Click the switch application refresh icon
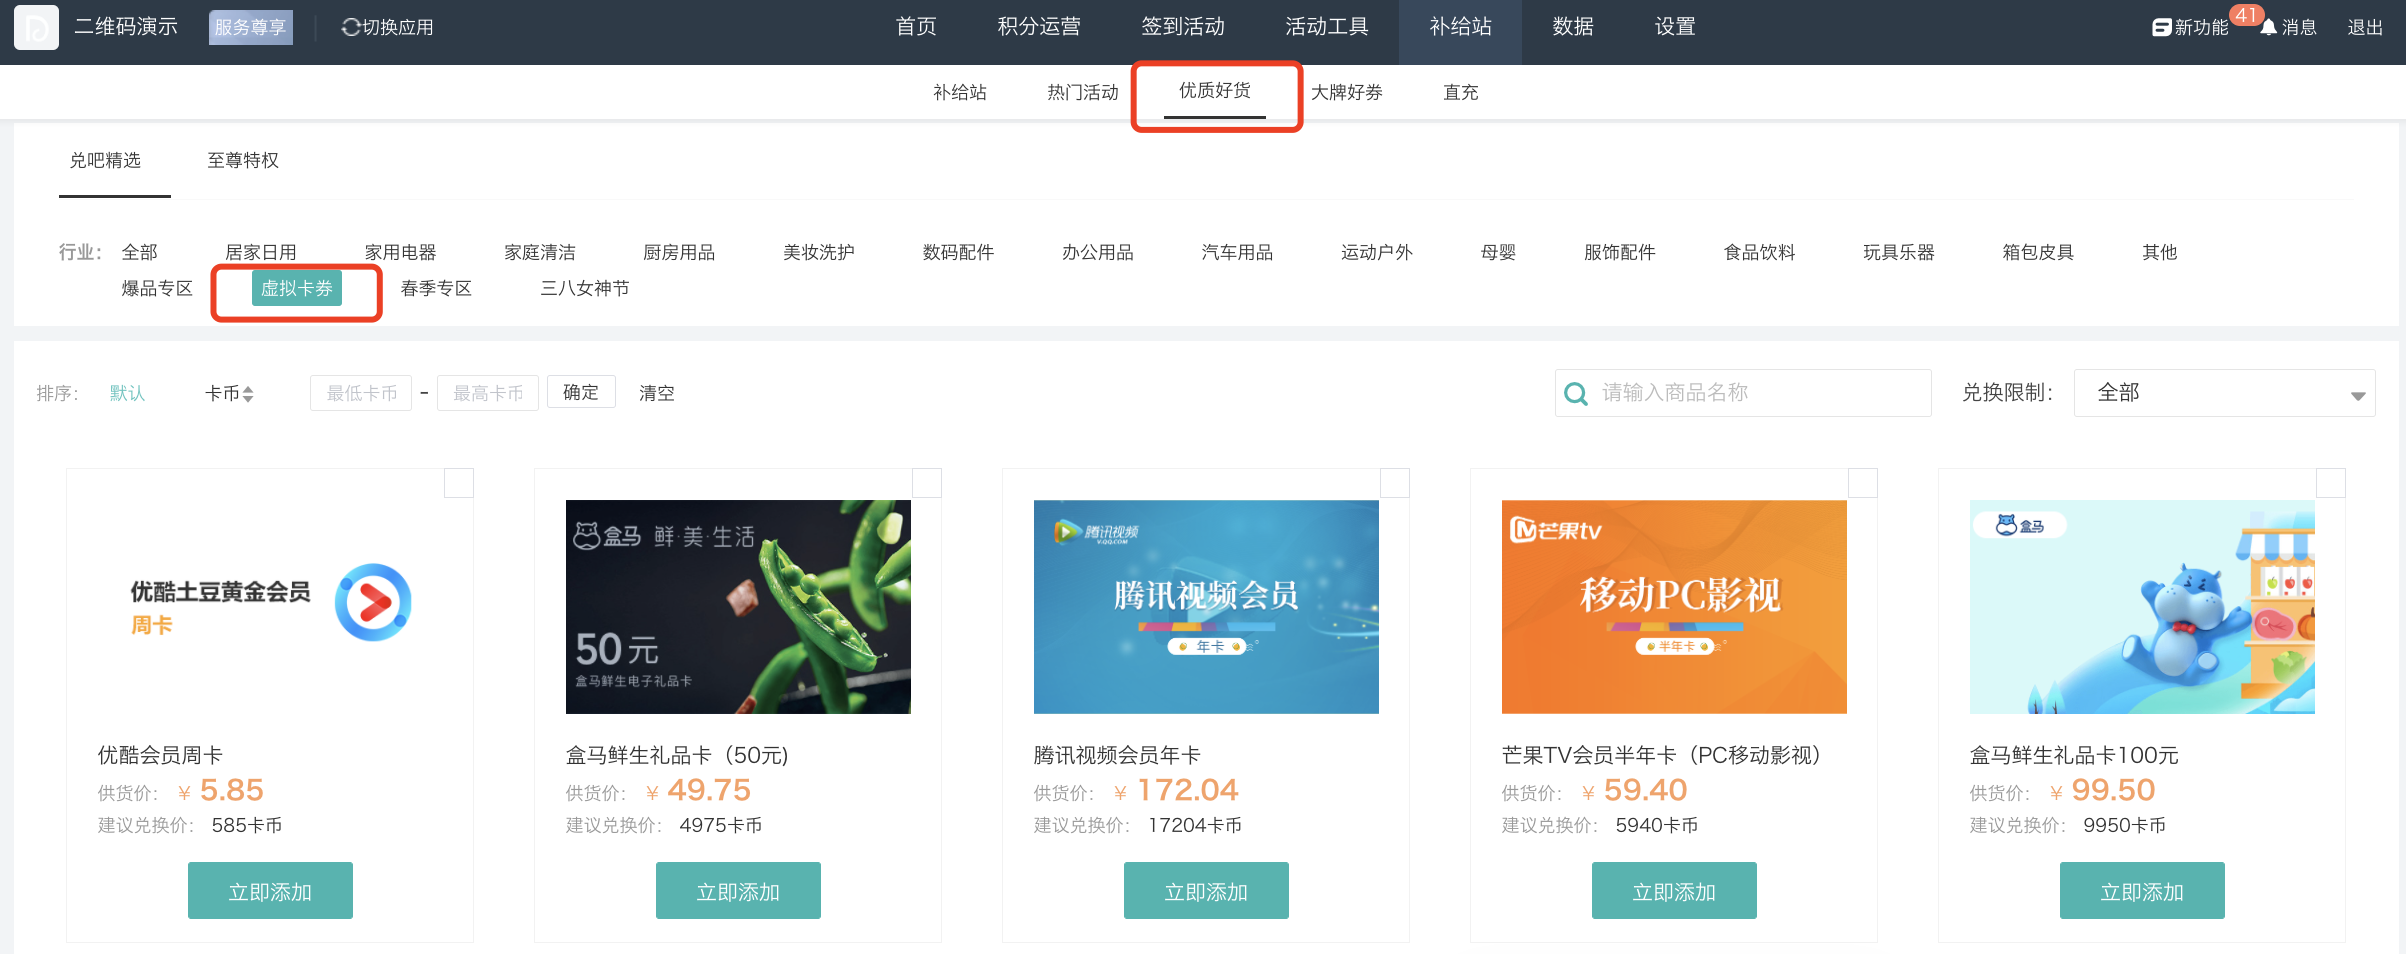2406x954 pixels. tap(351, 28)
